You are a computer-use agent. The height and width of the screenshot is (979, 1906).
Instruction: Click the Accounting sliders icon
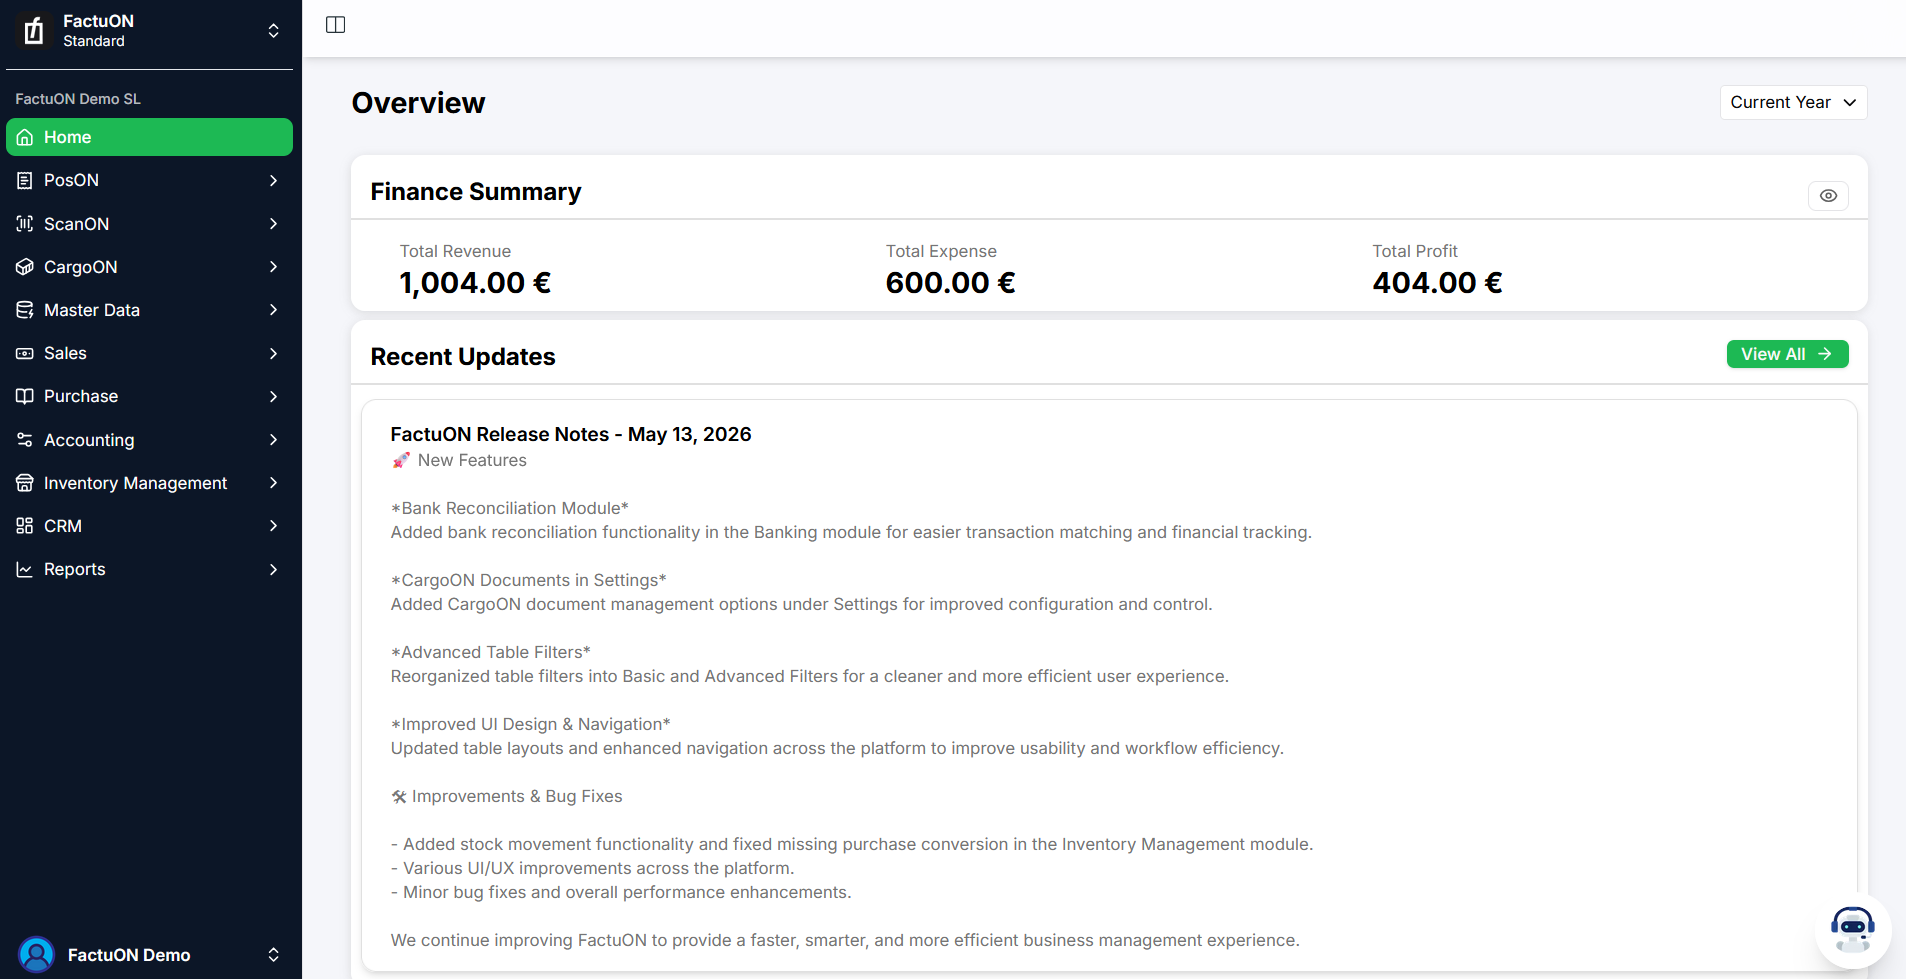[x=25, y=440]
